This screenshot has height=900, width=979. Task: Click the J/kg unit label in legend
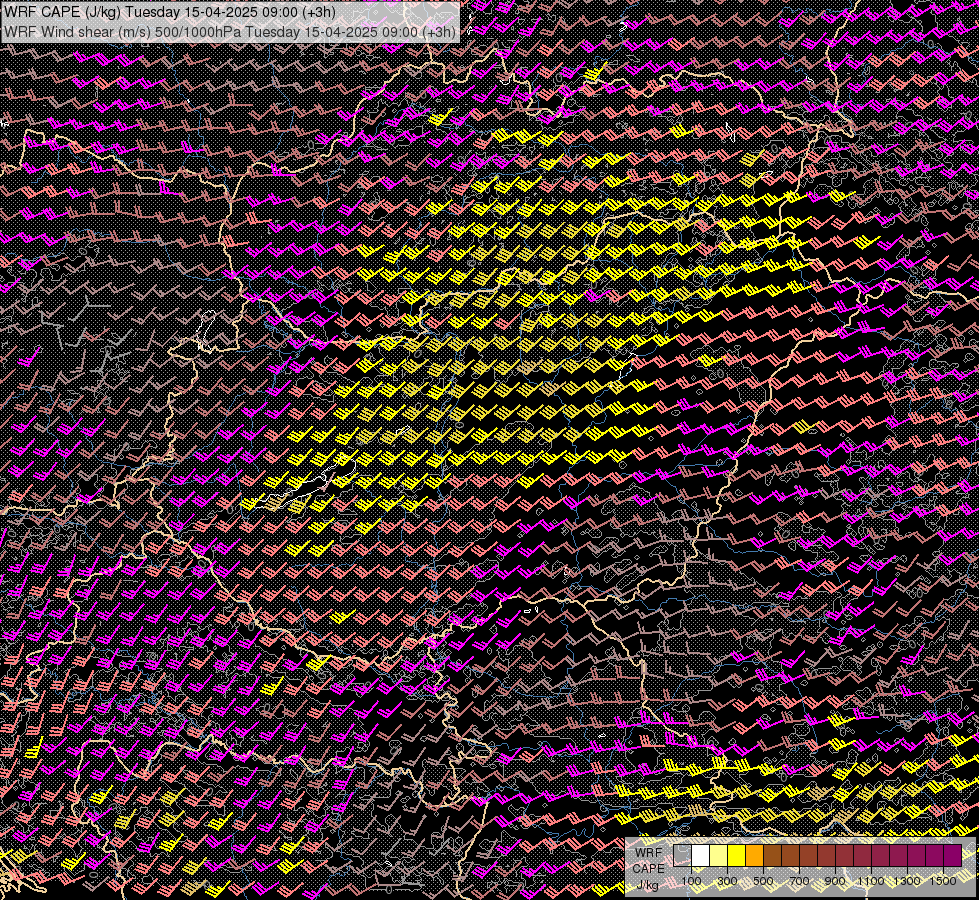point(647,885)
